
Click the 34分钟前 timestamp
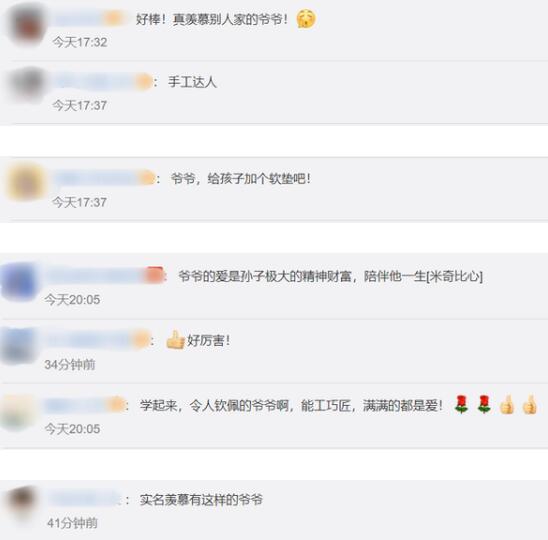click(70, 365)
